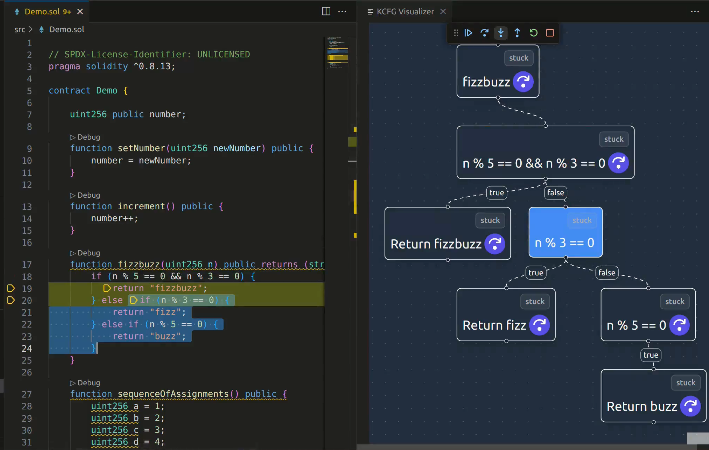Close the Demo.sol tab
Image resolution: width=709 pixels, height=450 pixels.
pyautogui.click(x=80, y=11)
